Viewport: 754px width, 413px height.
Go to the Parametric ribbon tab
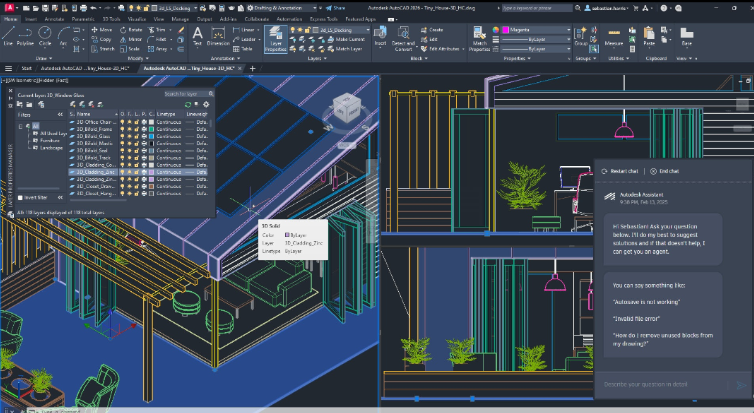[83, 19]
